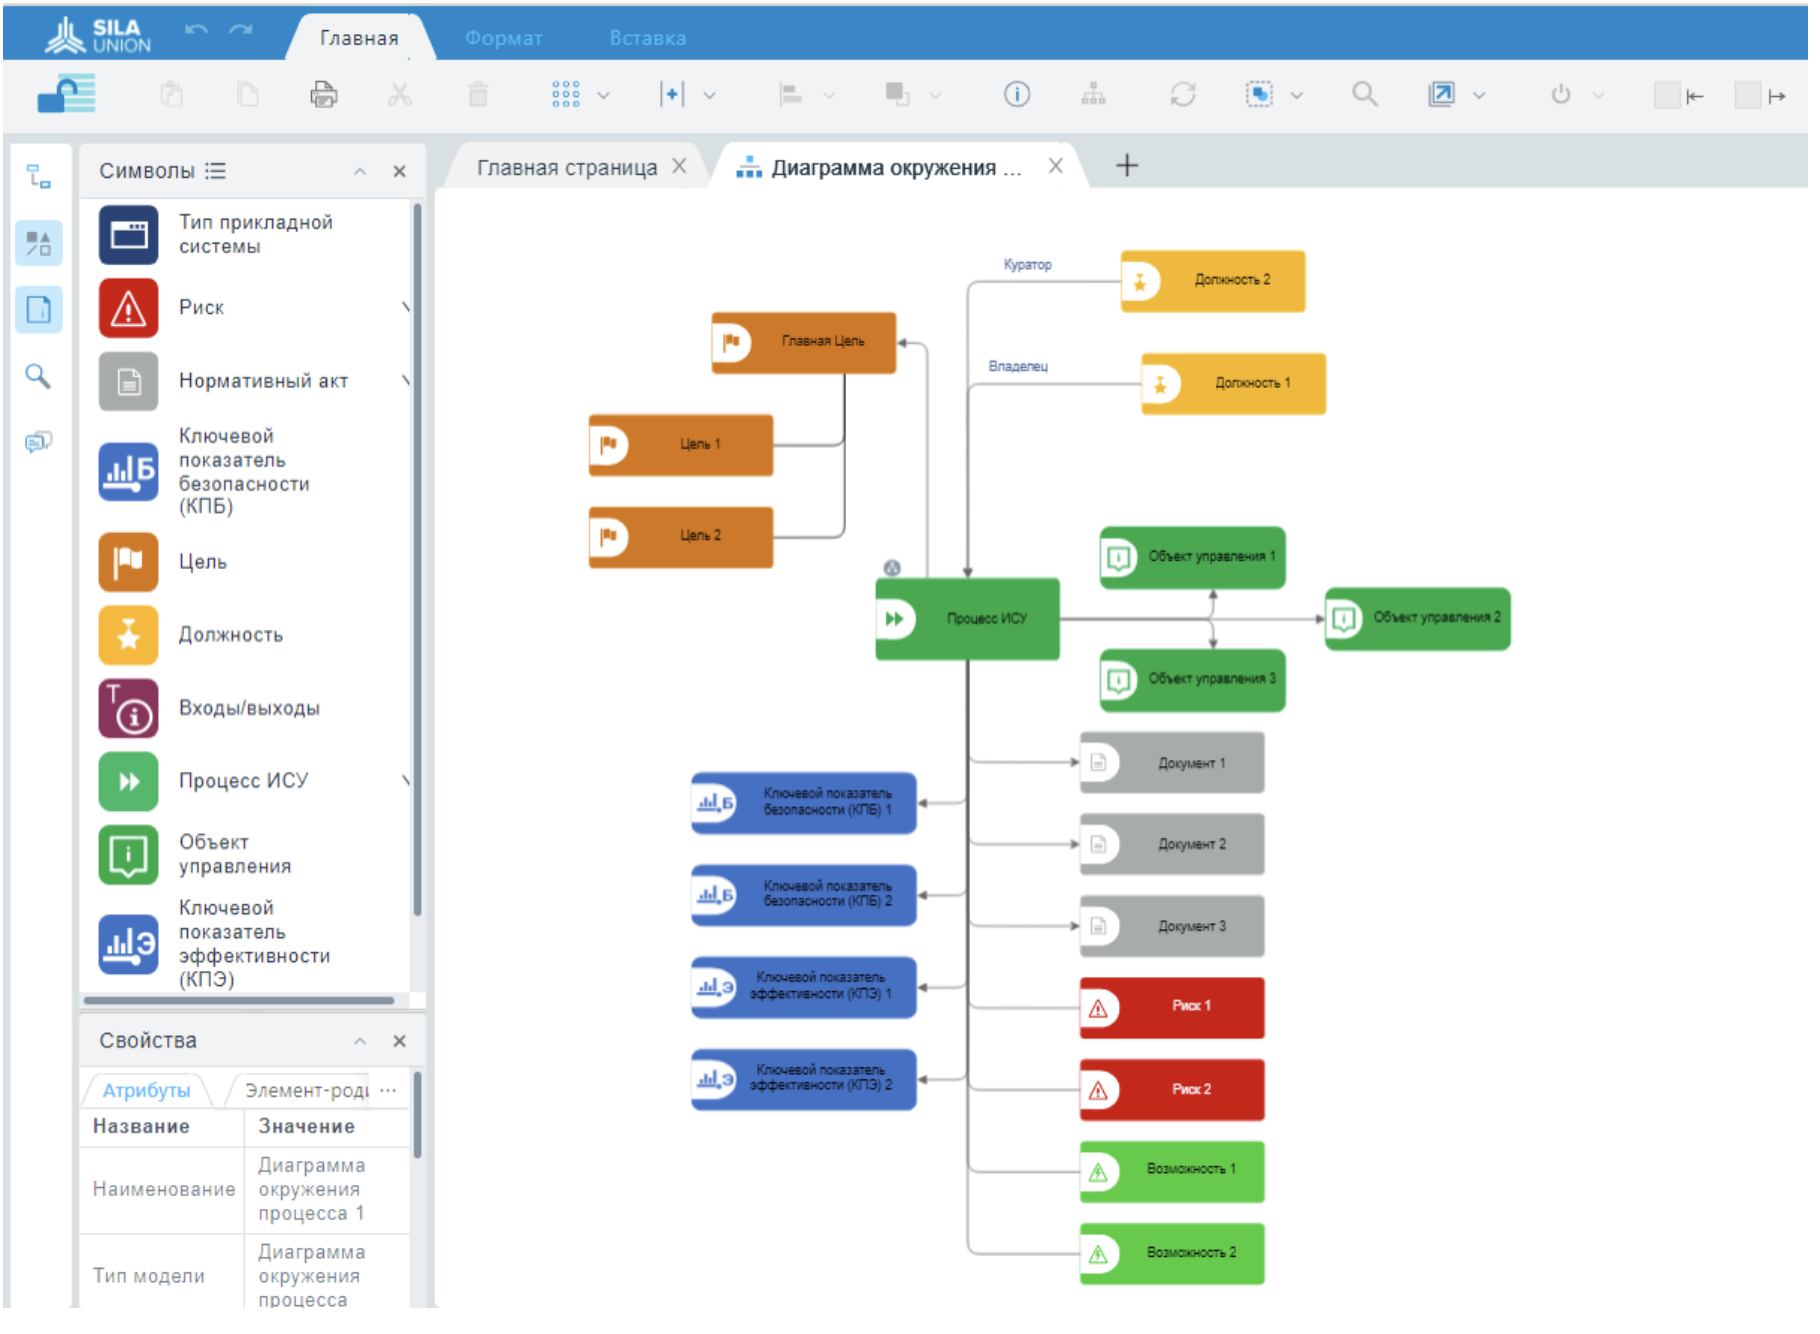Add a new tab with plus button
The image size is (1820, 1334).
[1126, 166]
